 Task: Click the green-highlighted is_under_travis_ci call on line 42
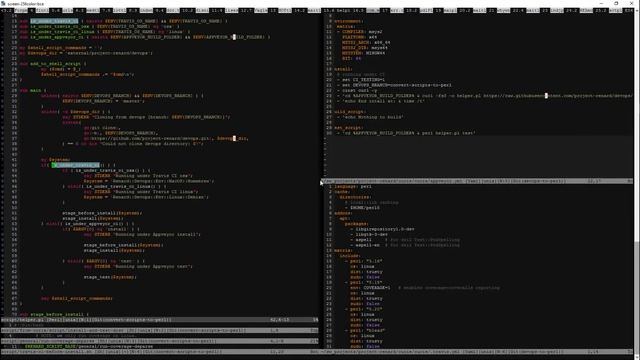pyautogui.click(x=76, y=165)
